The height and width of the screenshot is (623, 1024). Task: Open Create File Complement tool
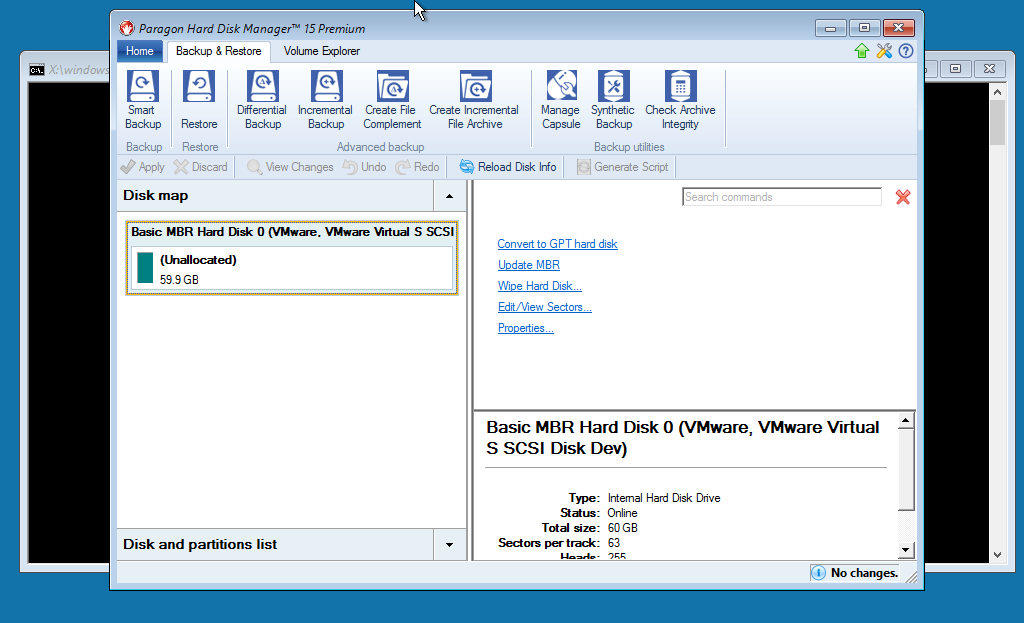click(x=392, y=101)
